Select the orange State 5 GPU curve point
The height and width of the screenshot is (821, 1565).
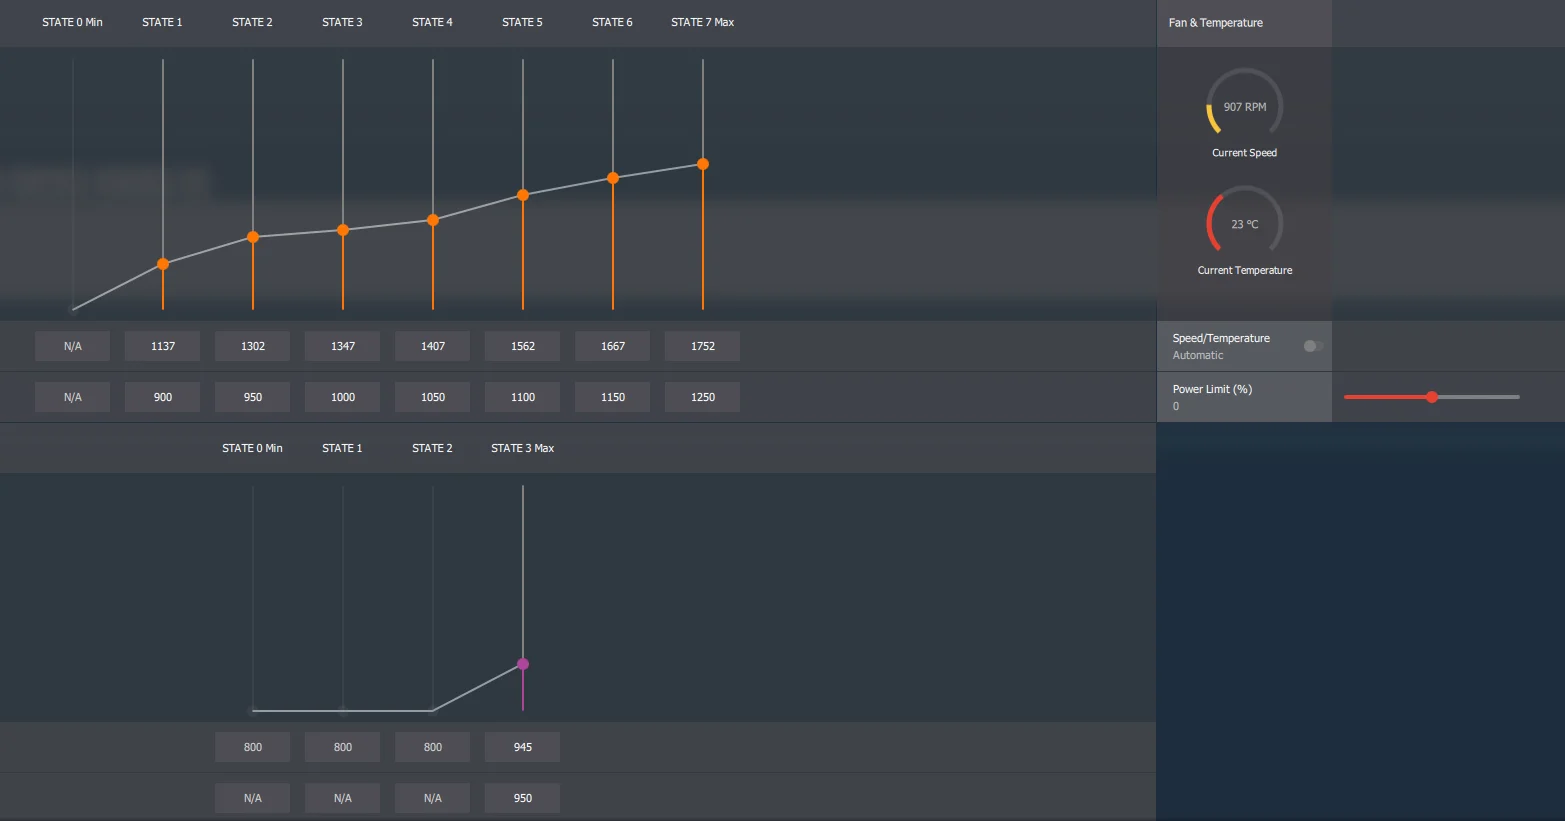[x=523, y=195]
